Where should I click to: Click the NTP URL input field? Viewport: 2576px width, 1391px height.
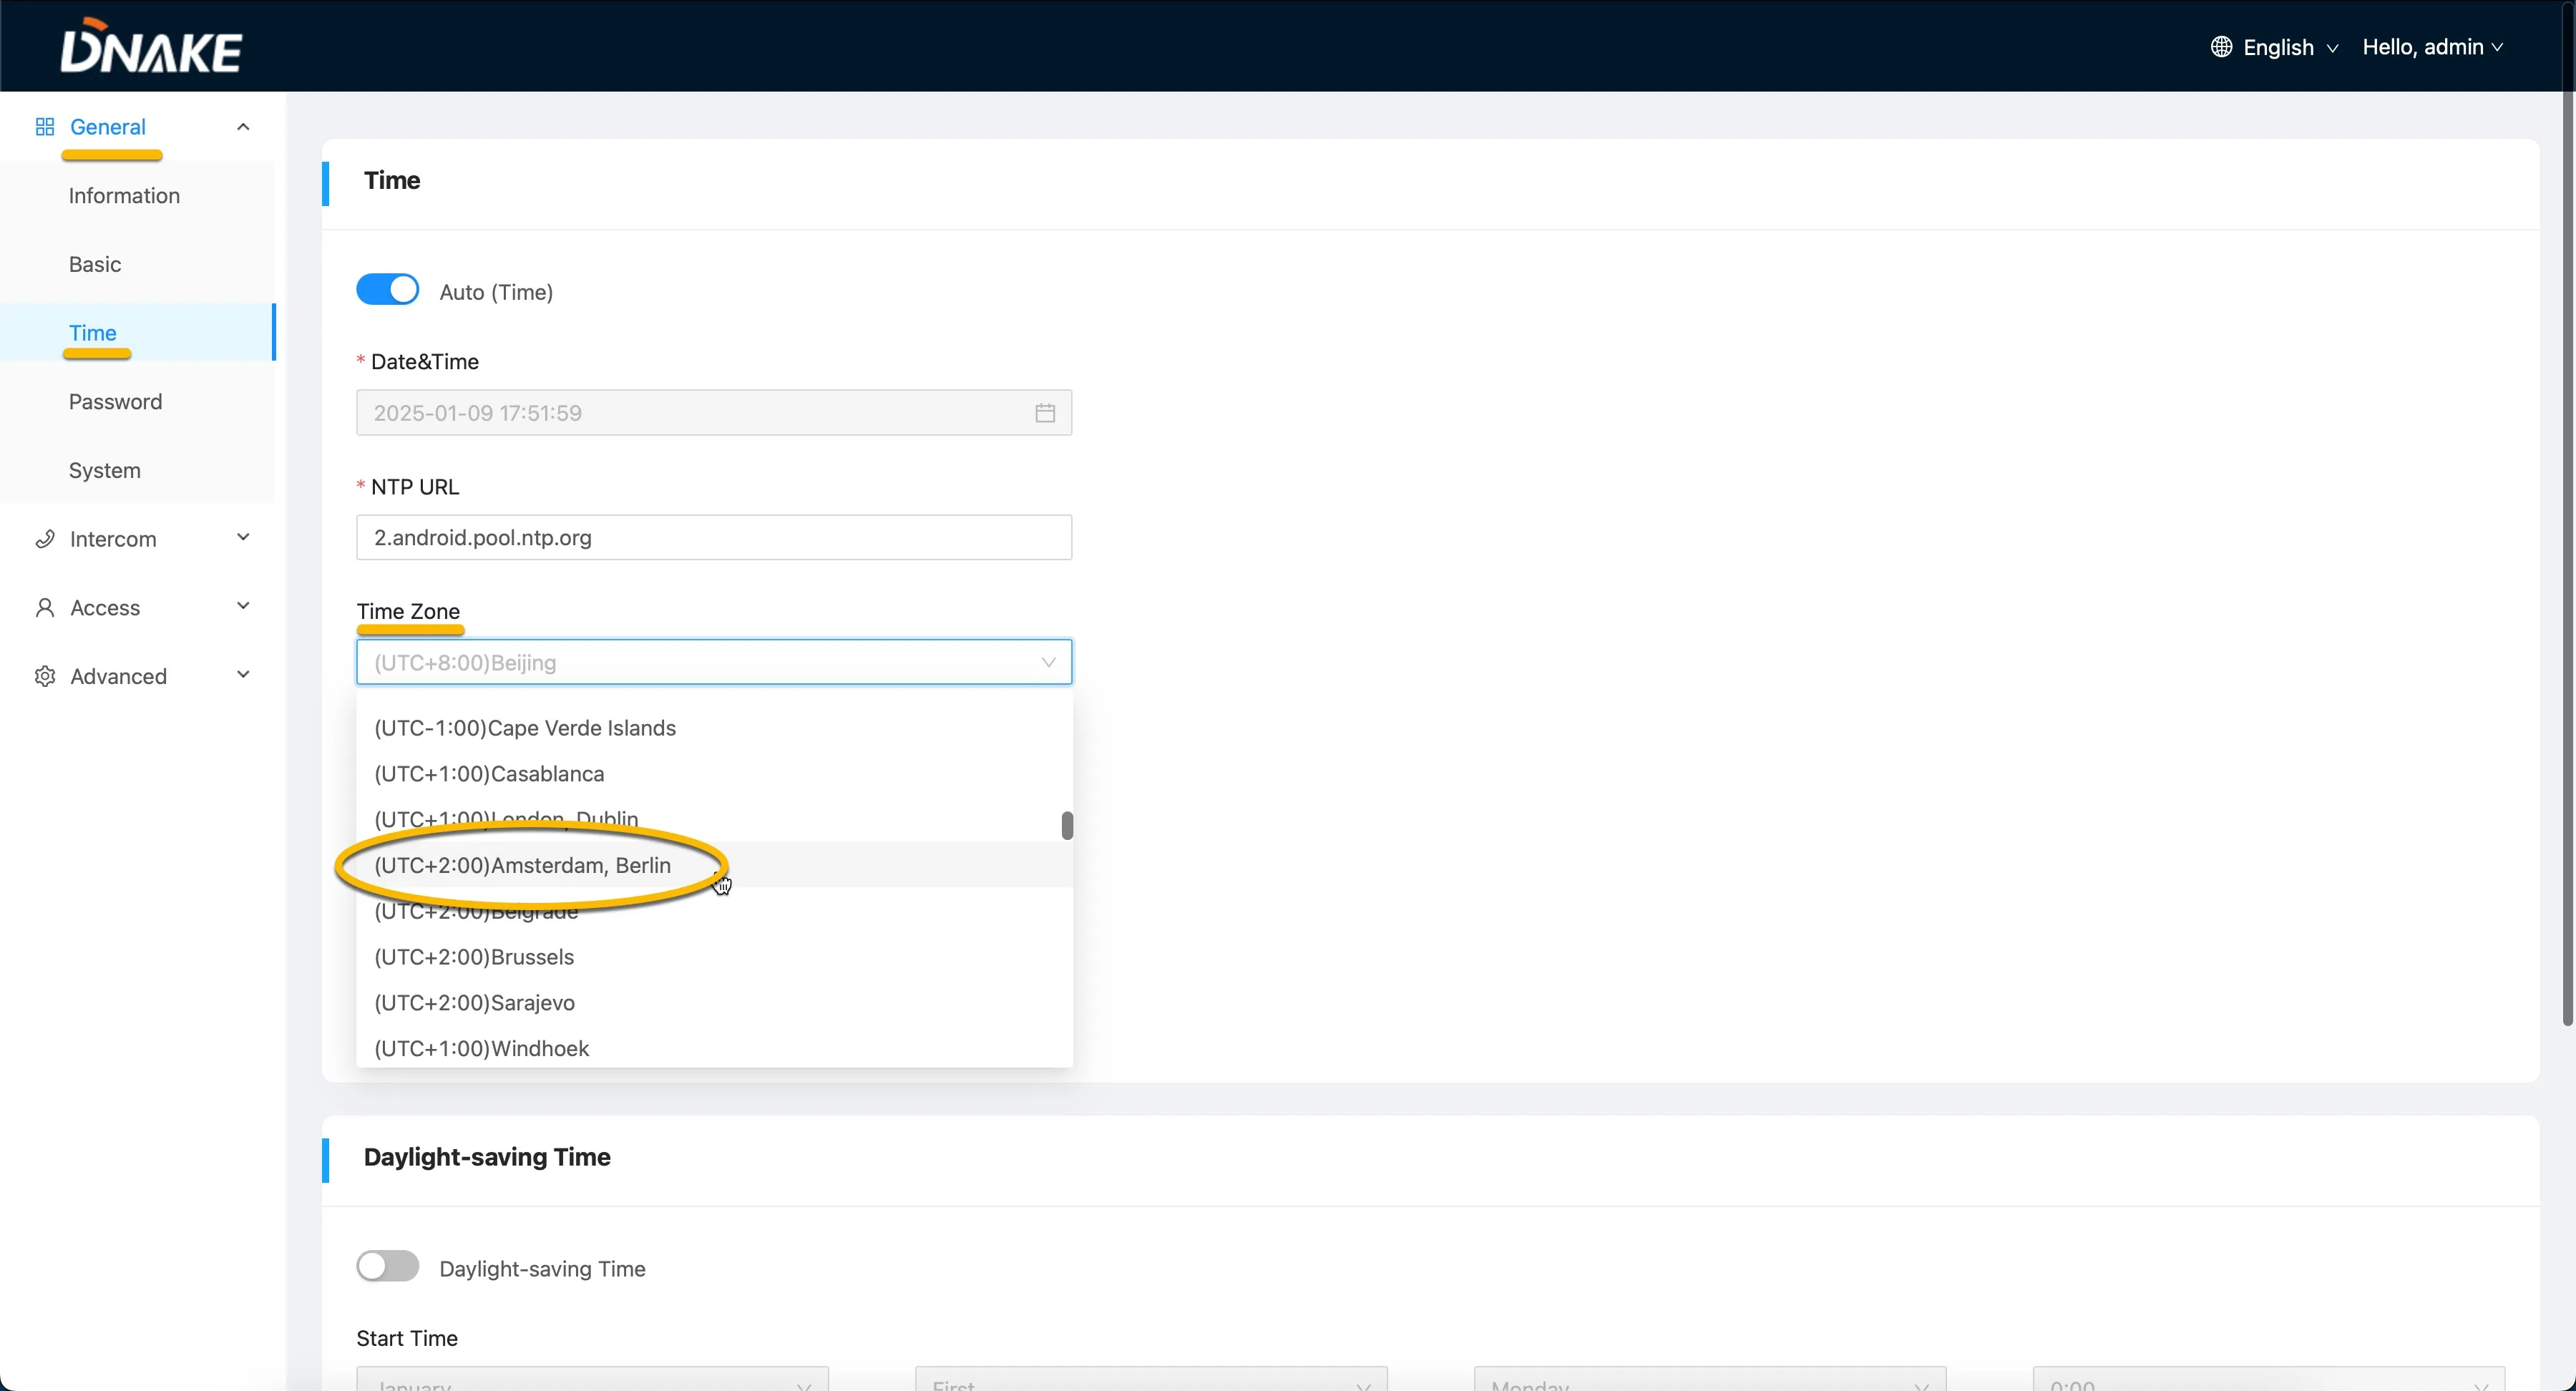pyautogui.click(x=714, y=538)
